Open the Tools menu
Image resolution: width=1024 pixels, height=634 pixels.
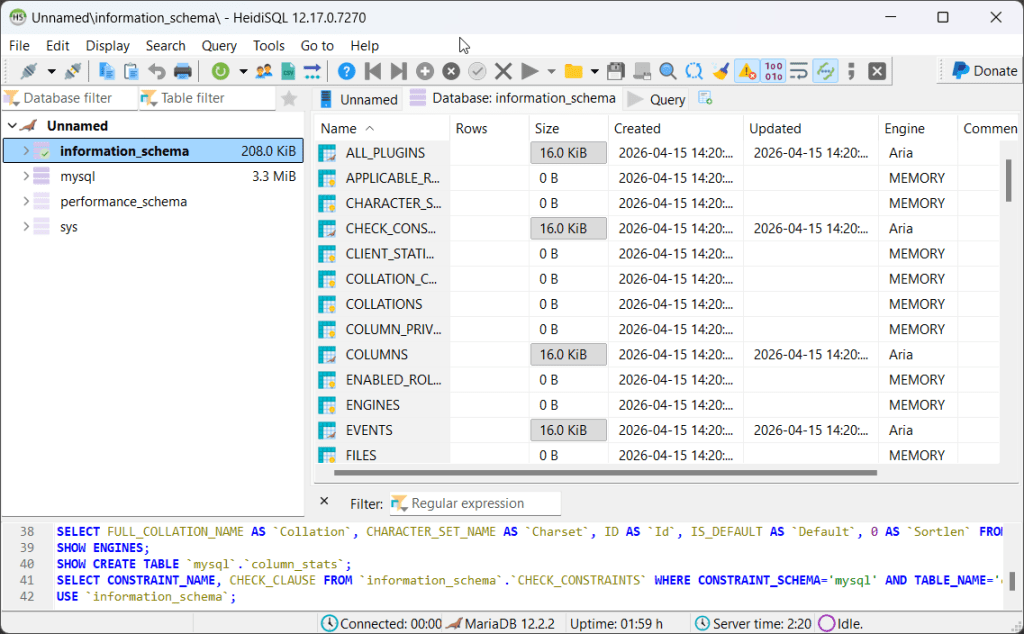[268, 45]
